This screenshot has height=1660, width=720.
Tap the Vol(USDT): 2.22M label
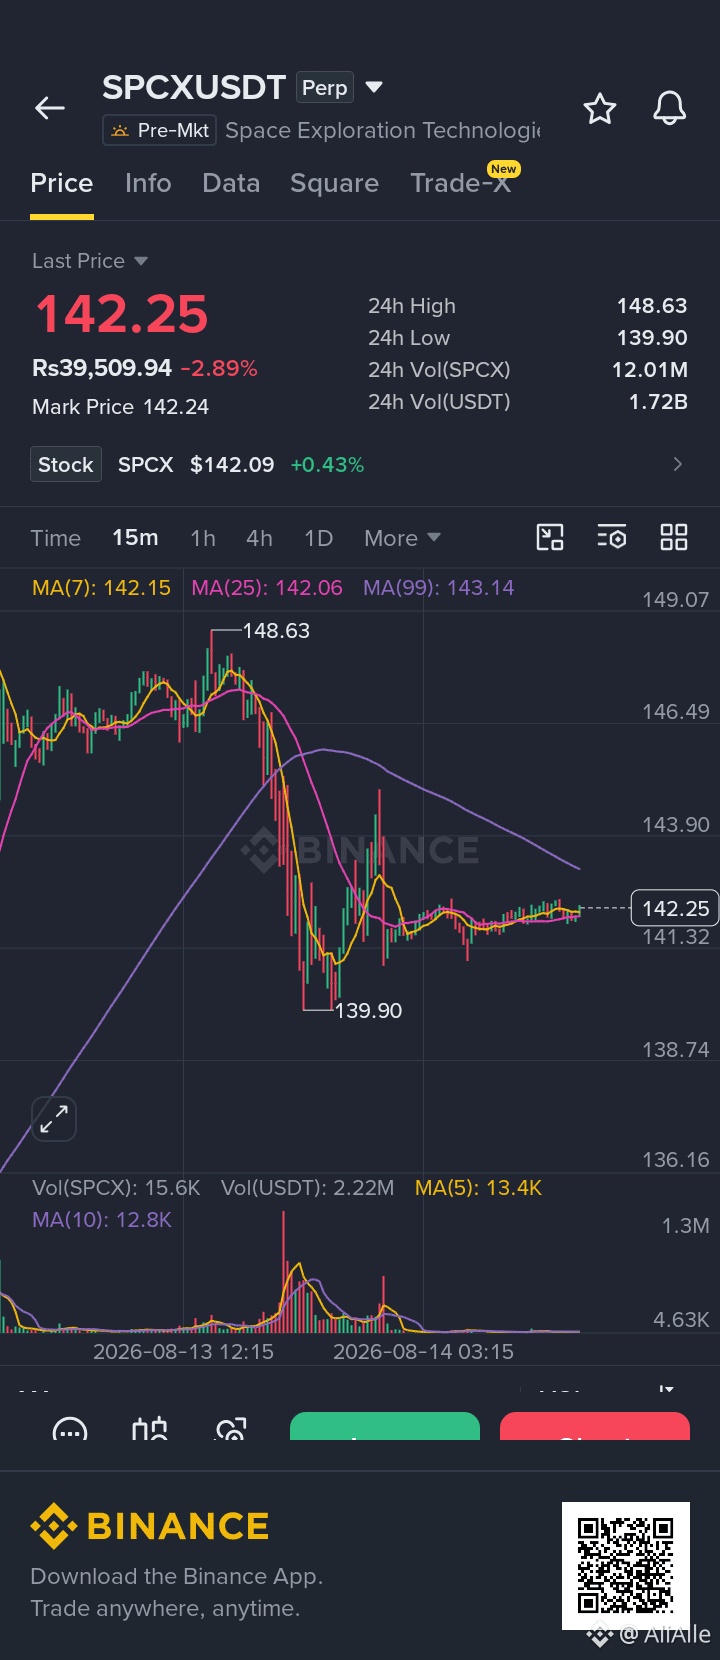pyautogui.click(x=308, y=1188)
